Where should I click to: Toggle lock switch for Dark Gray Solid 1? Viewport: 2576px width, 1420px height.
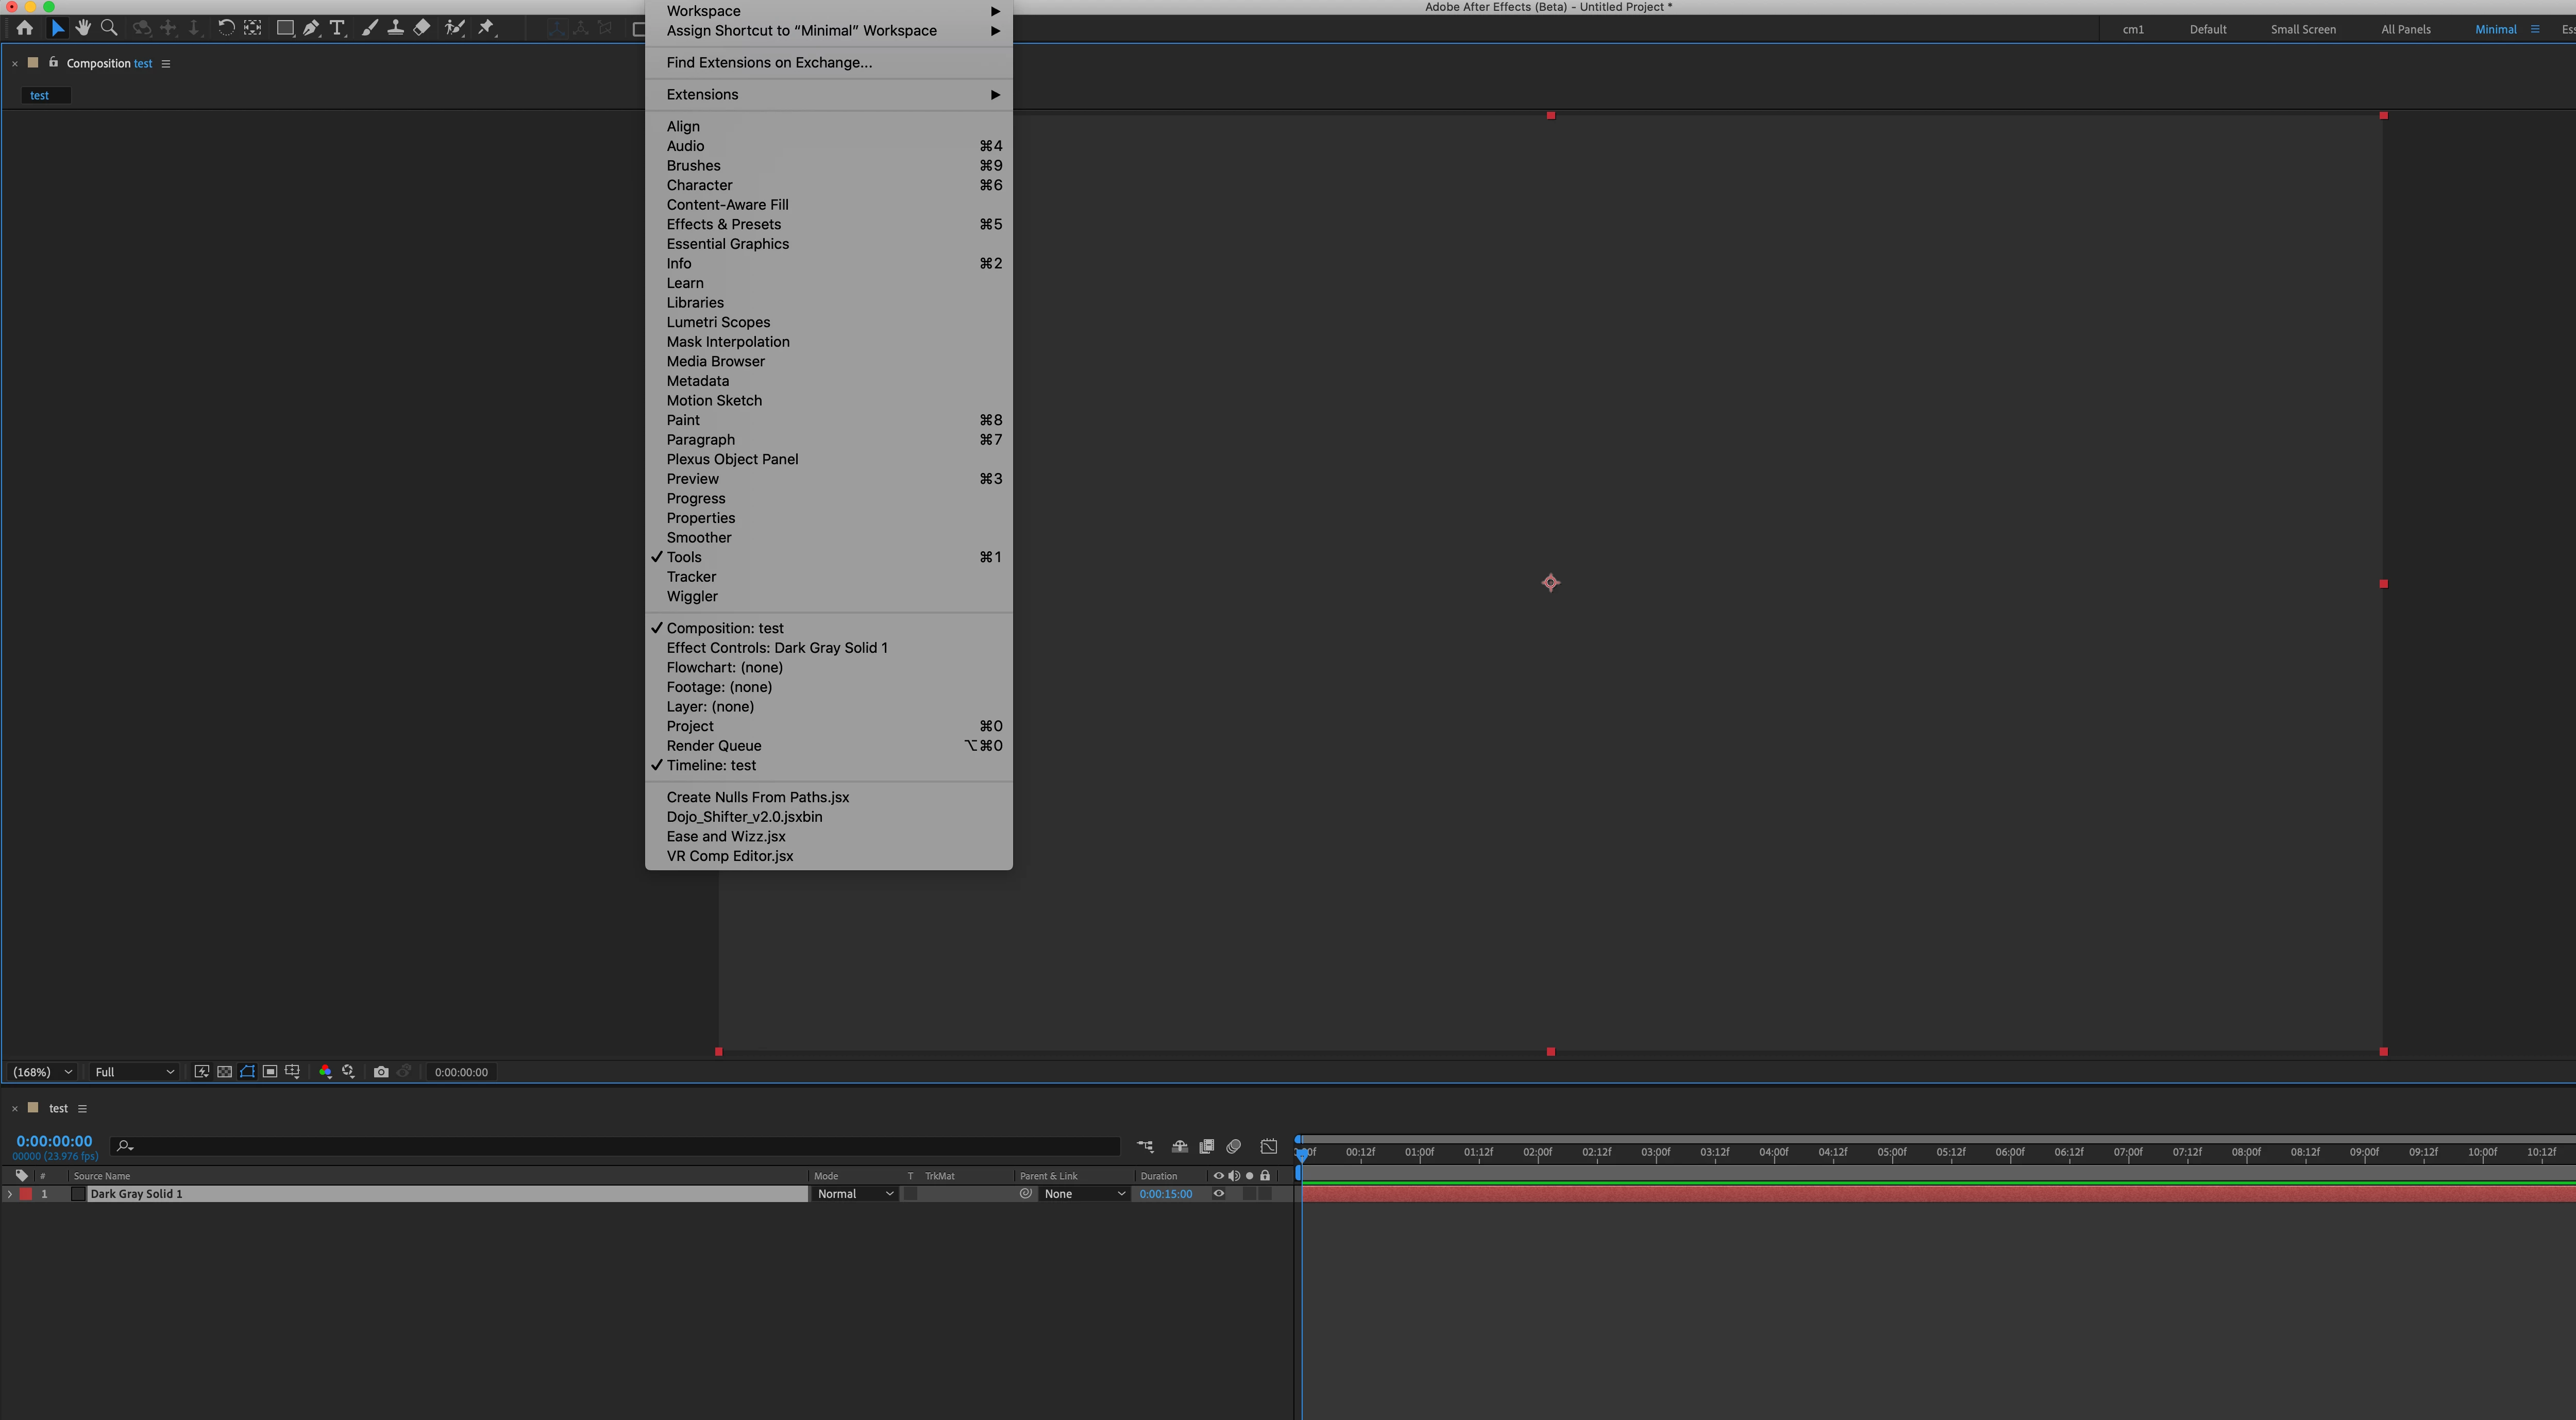pyautogui.click(x=1265, y=1194)
